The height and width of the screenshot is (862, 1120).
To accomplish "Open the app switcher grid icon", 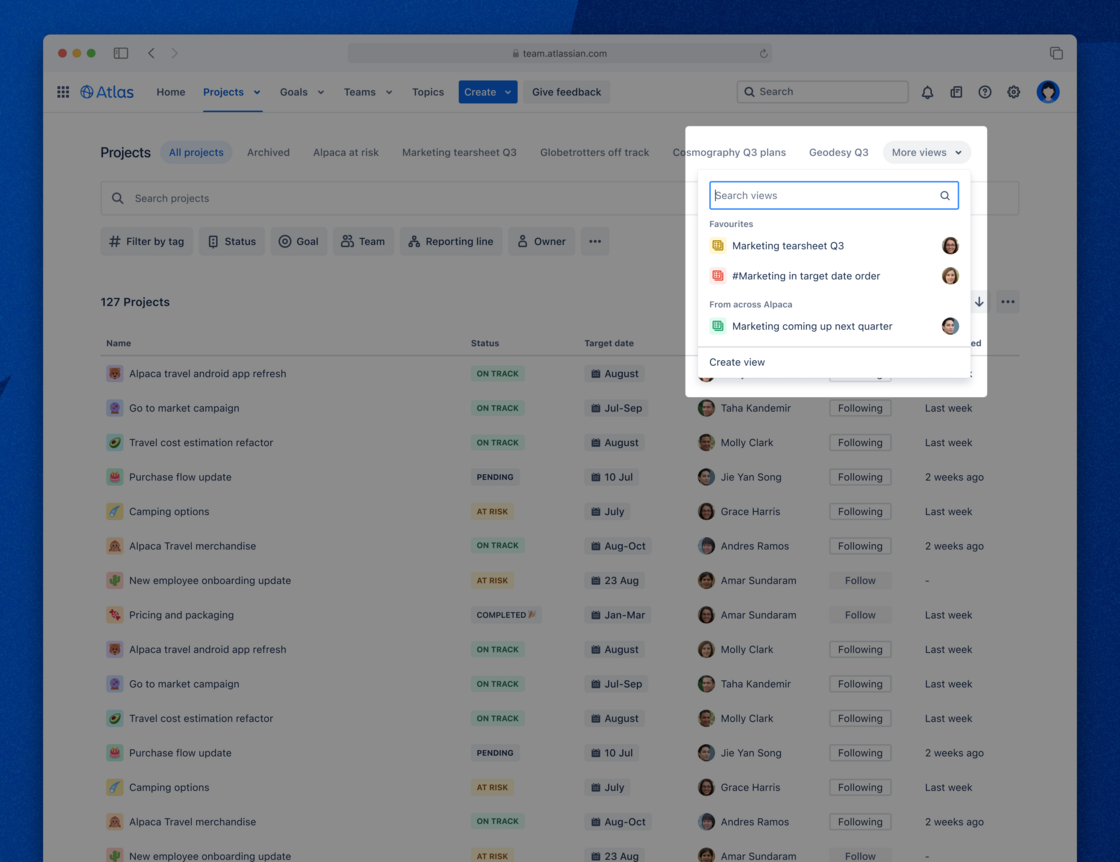I will [62, 92].
